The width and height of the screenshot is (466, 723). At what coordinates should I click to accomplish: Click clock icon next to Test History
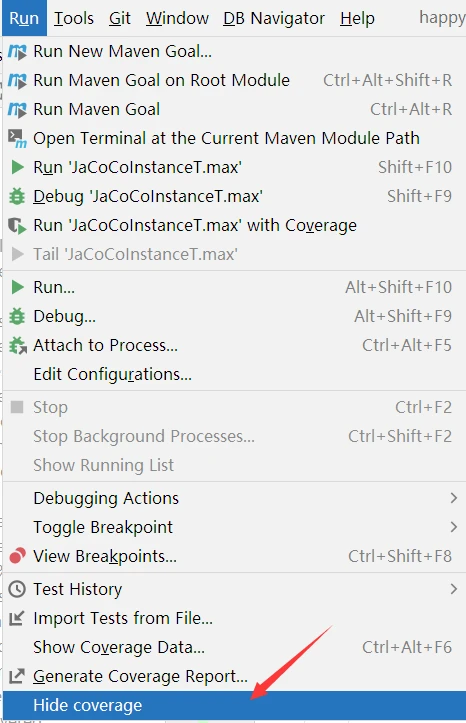pos(17,589)
